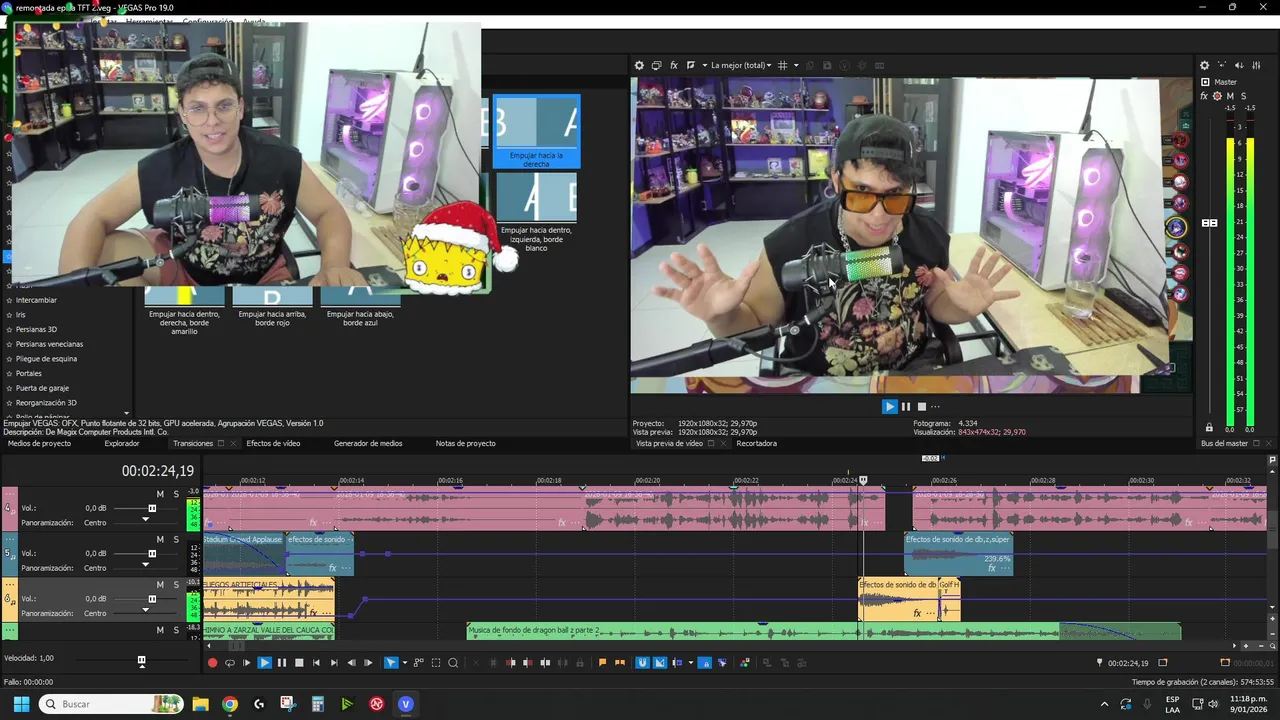The height and width of the screenshot is (720, 1280).
Task: Open overlays dropdown arrow next to grid
Action: point(796,65)
